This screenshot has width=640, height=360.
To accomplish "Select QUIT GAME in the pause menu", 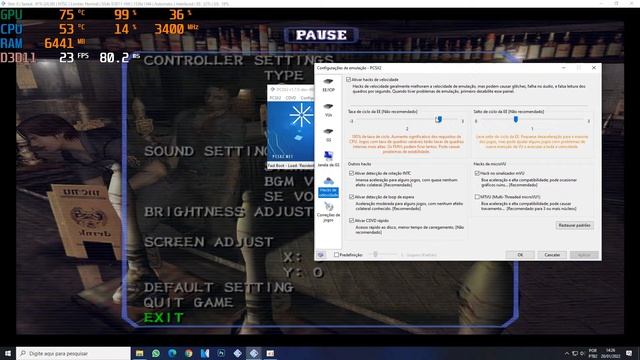I will (x=188, y=302).
